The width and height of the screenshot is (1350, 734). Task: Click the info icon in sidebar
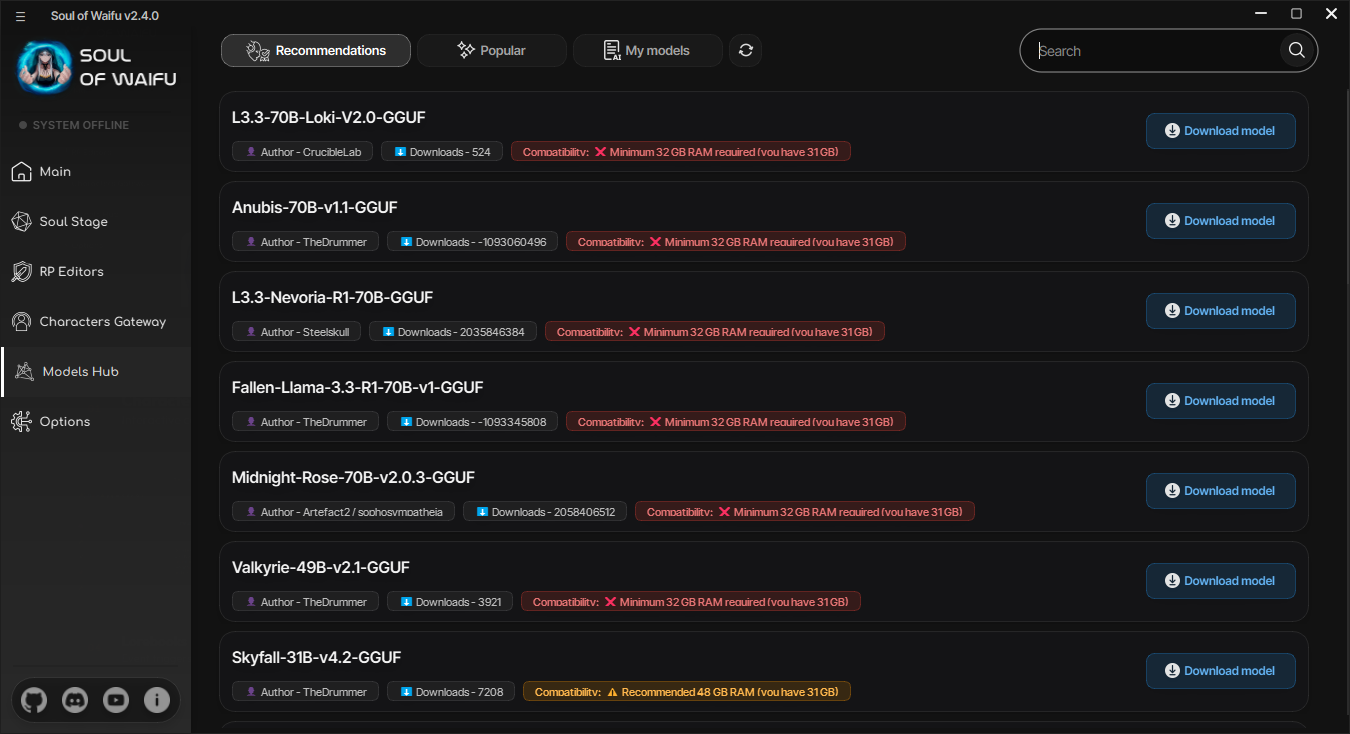157,701
